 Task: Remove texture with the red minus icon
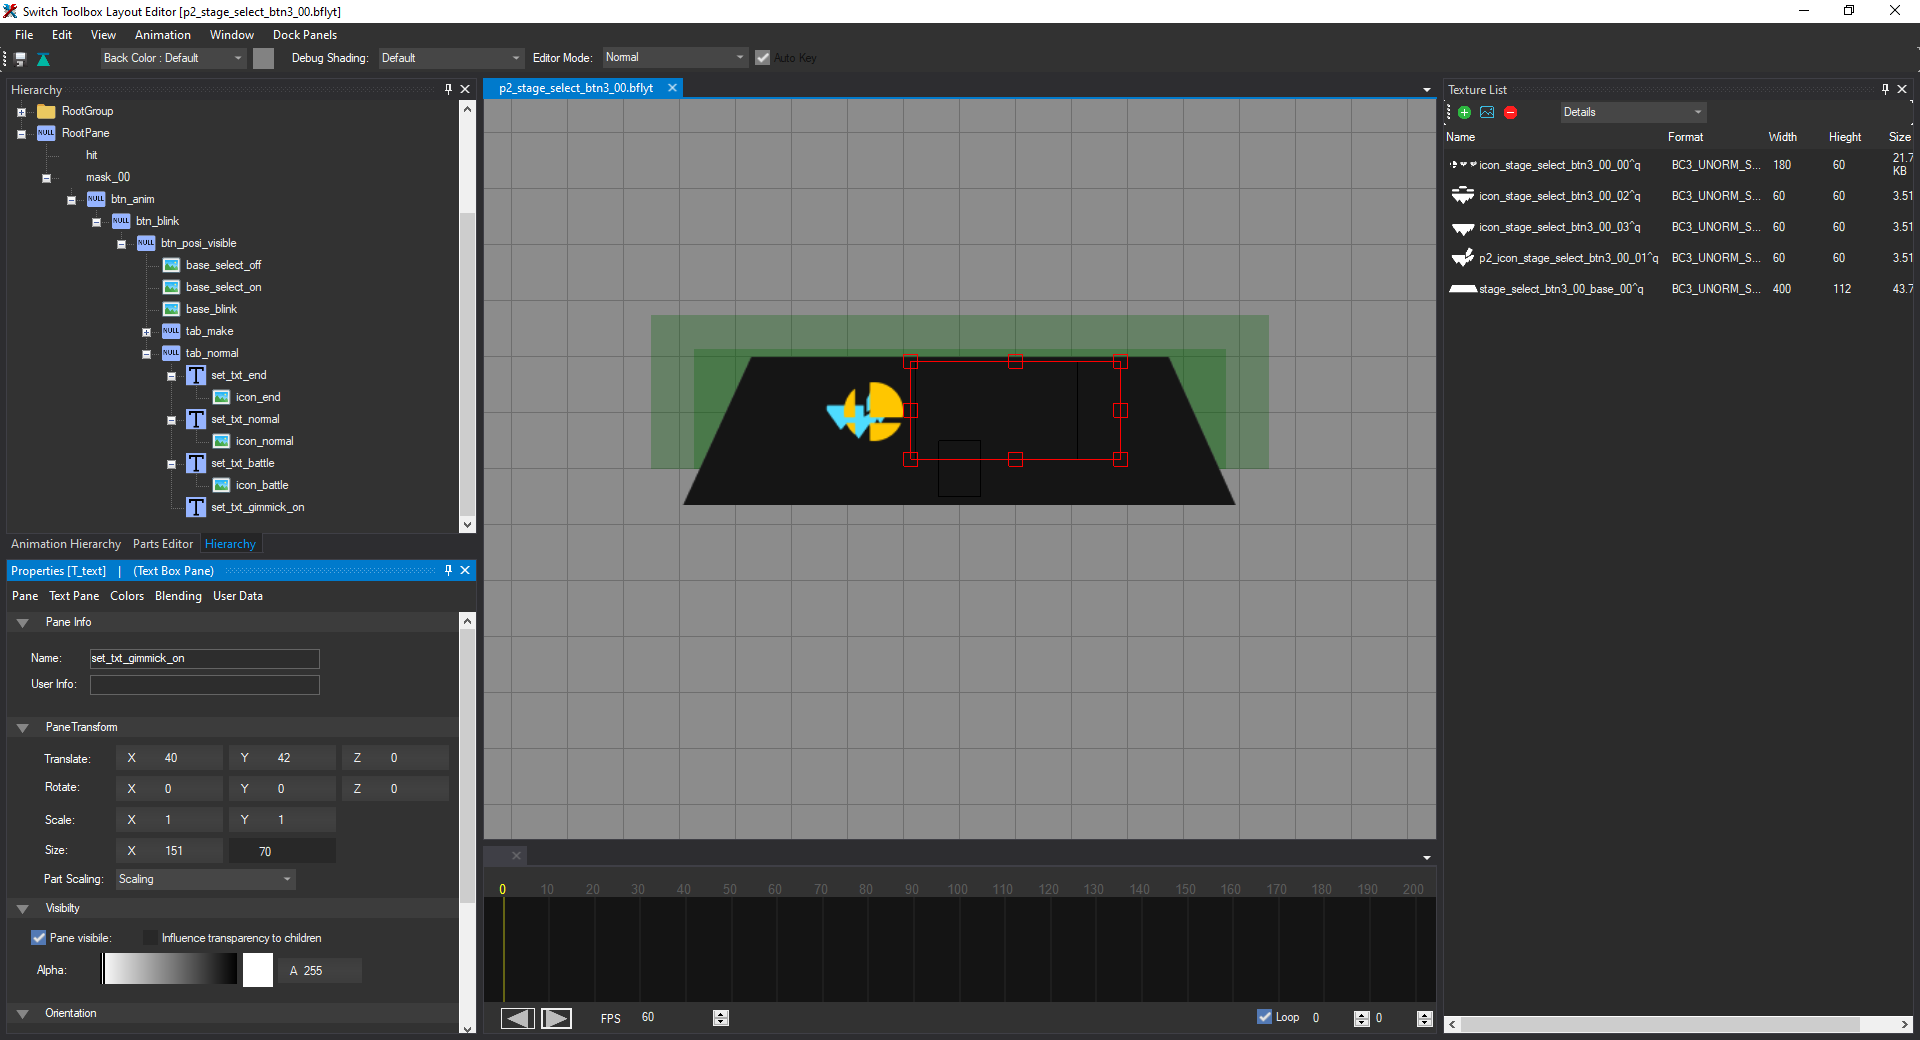coord(1510,113)
